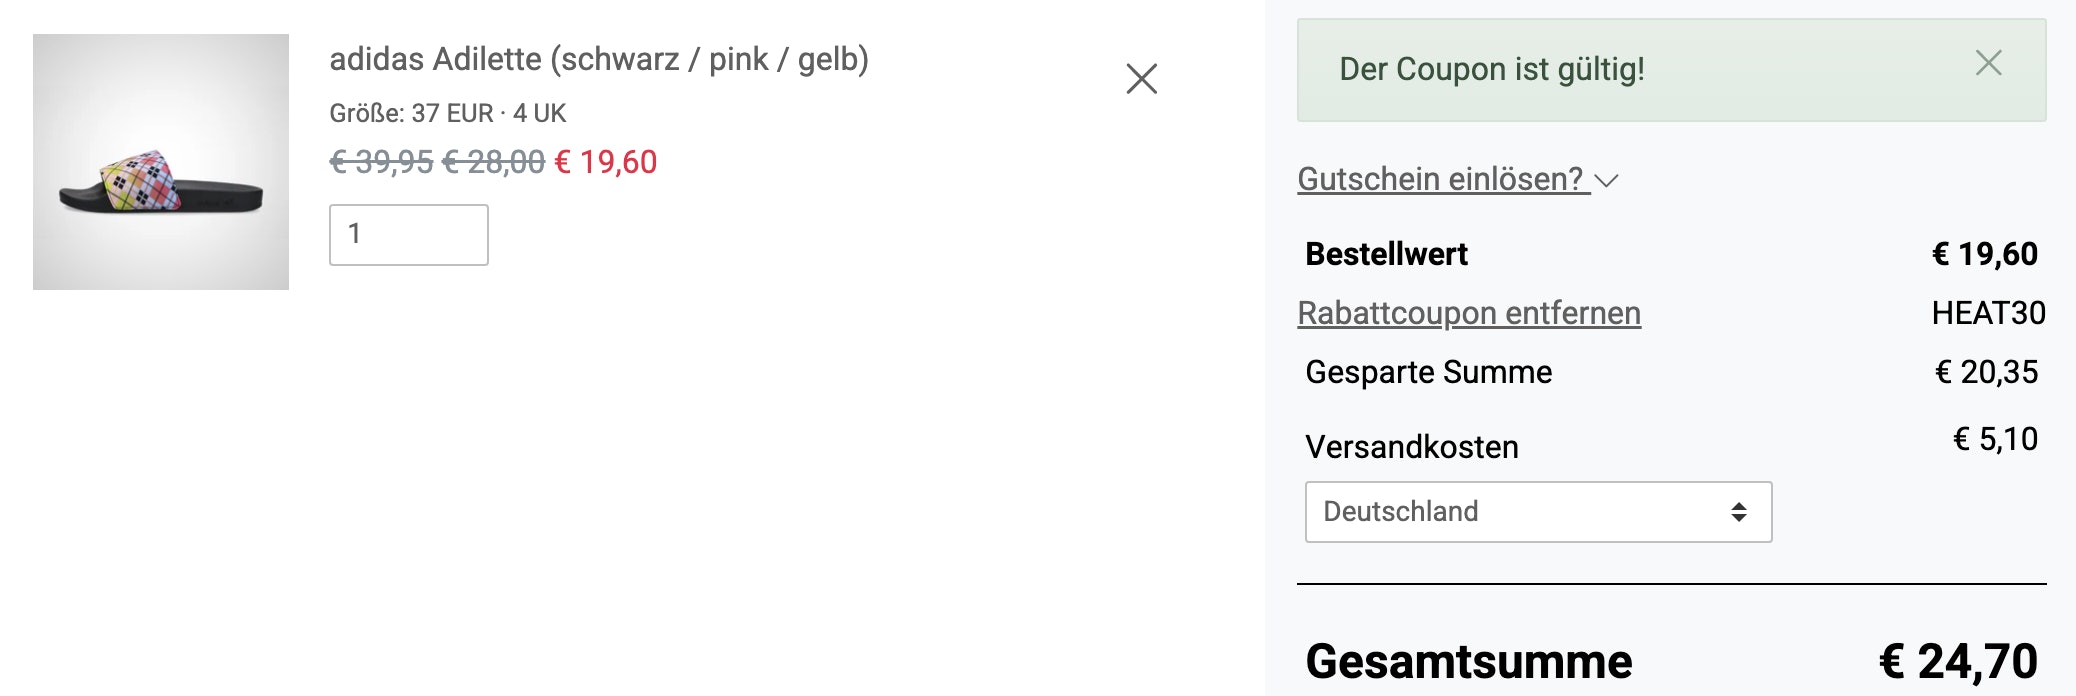Collapse the voucher redemption panel
Viewport: 2076px width, 696px height.
[1440, 178]
